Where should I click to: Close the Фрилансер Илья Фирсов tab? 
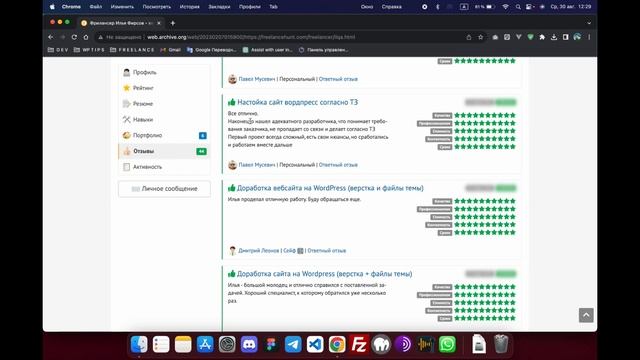tap(159, 23)
